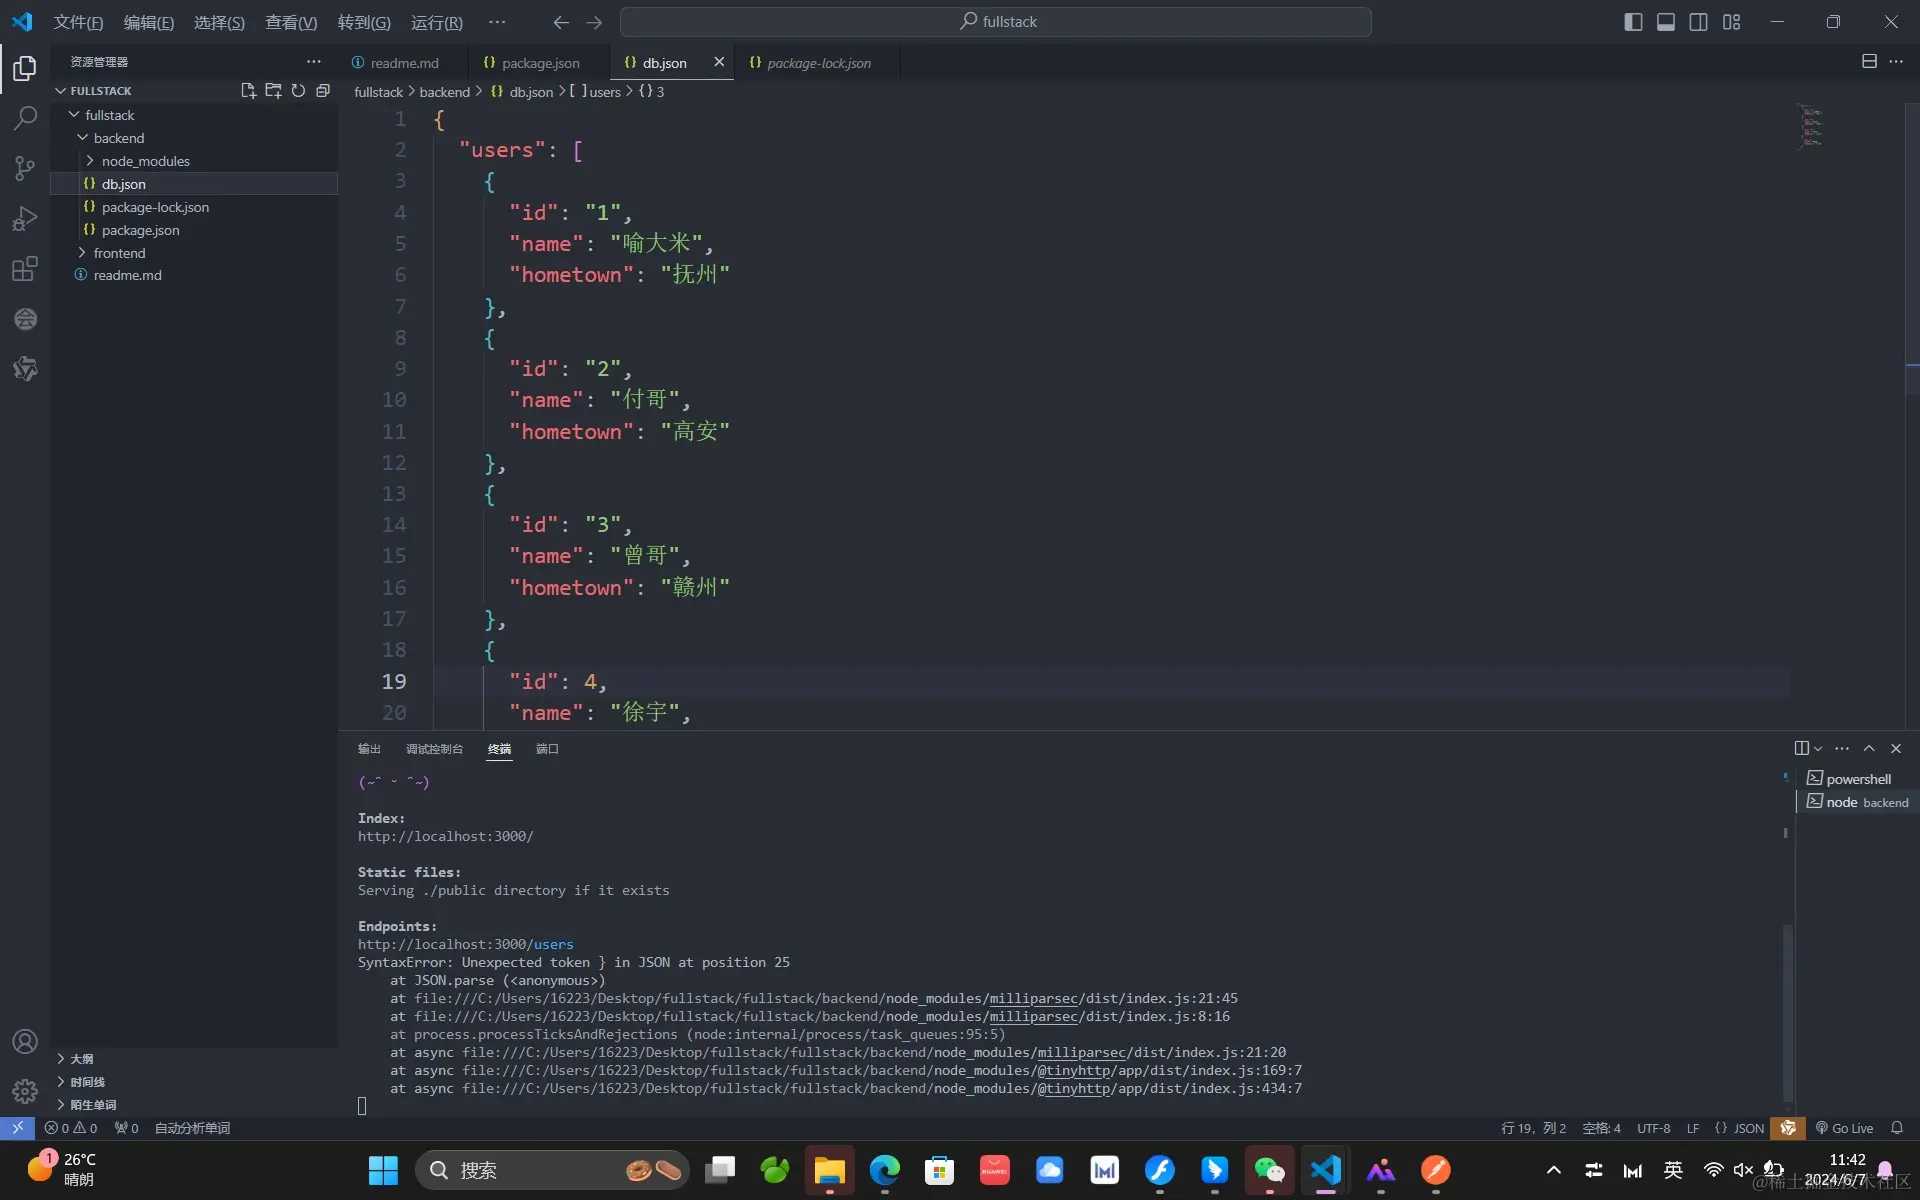Toggle the bottom panel visibility
The width and height of the screenshot is (1920, 1200).
[1666, 22]
